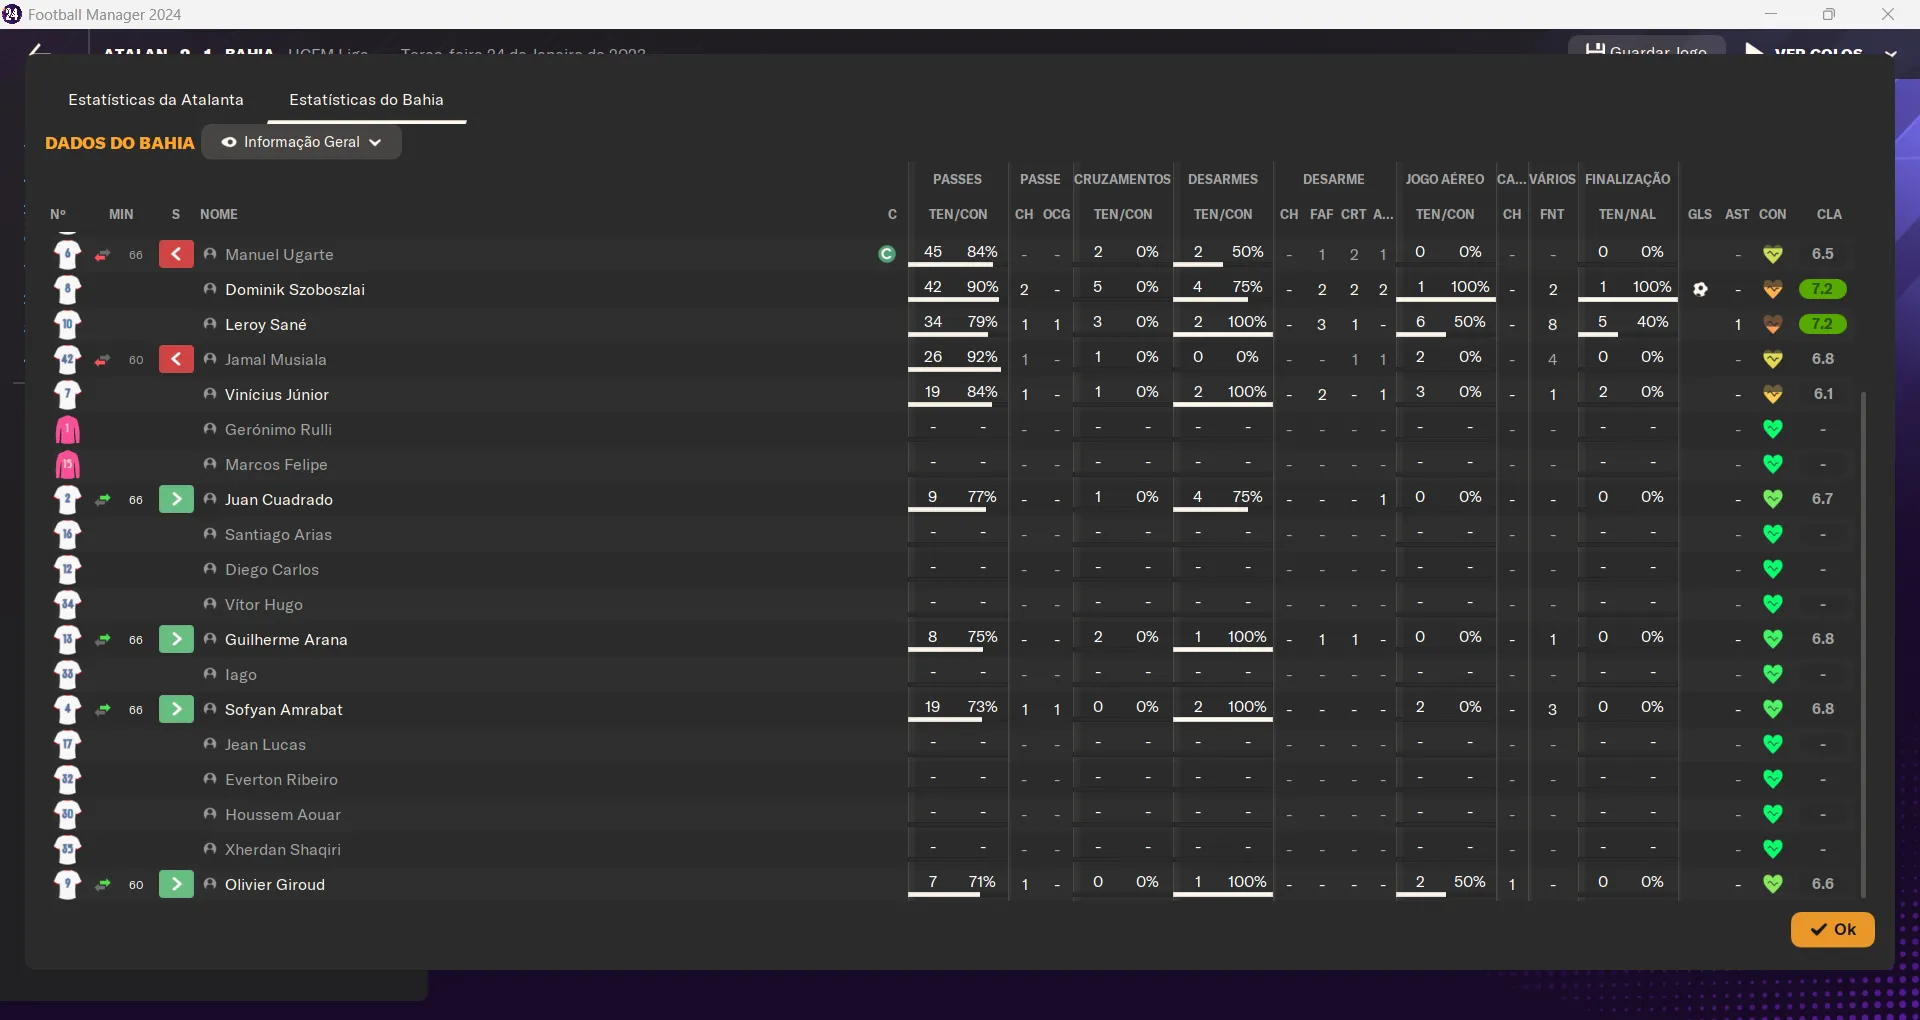Sort by the FNT column header

pyautogui.click(x=1552, y=214)
